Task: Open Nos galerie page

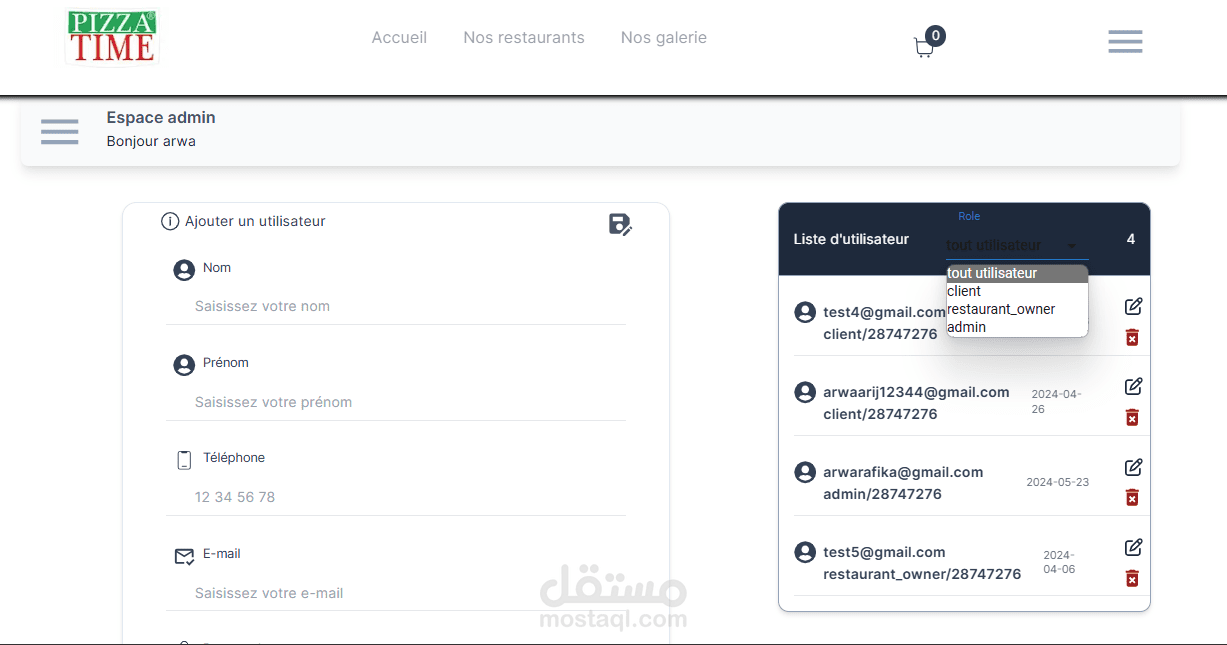Action: pyautogui.click(x=664, y=37)
